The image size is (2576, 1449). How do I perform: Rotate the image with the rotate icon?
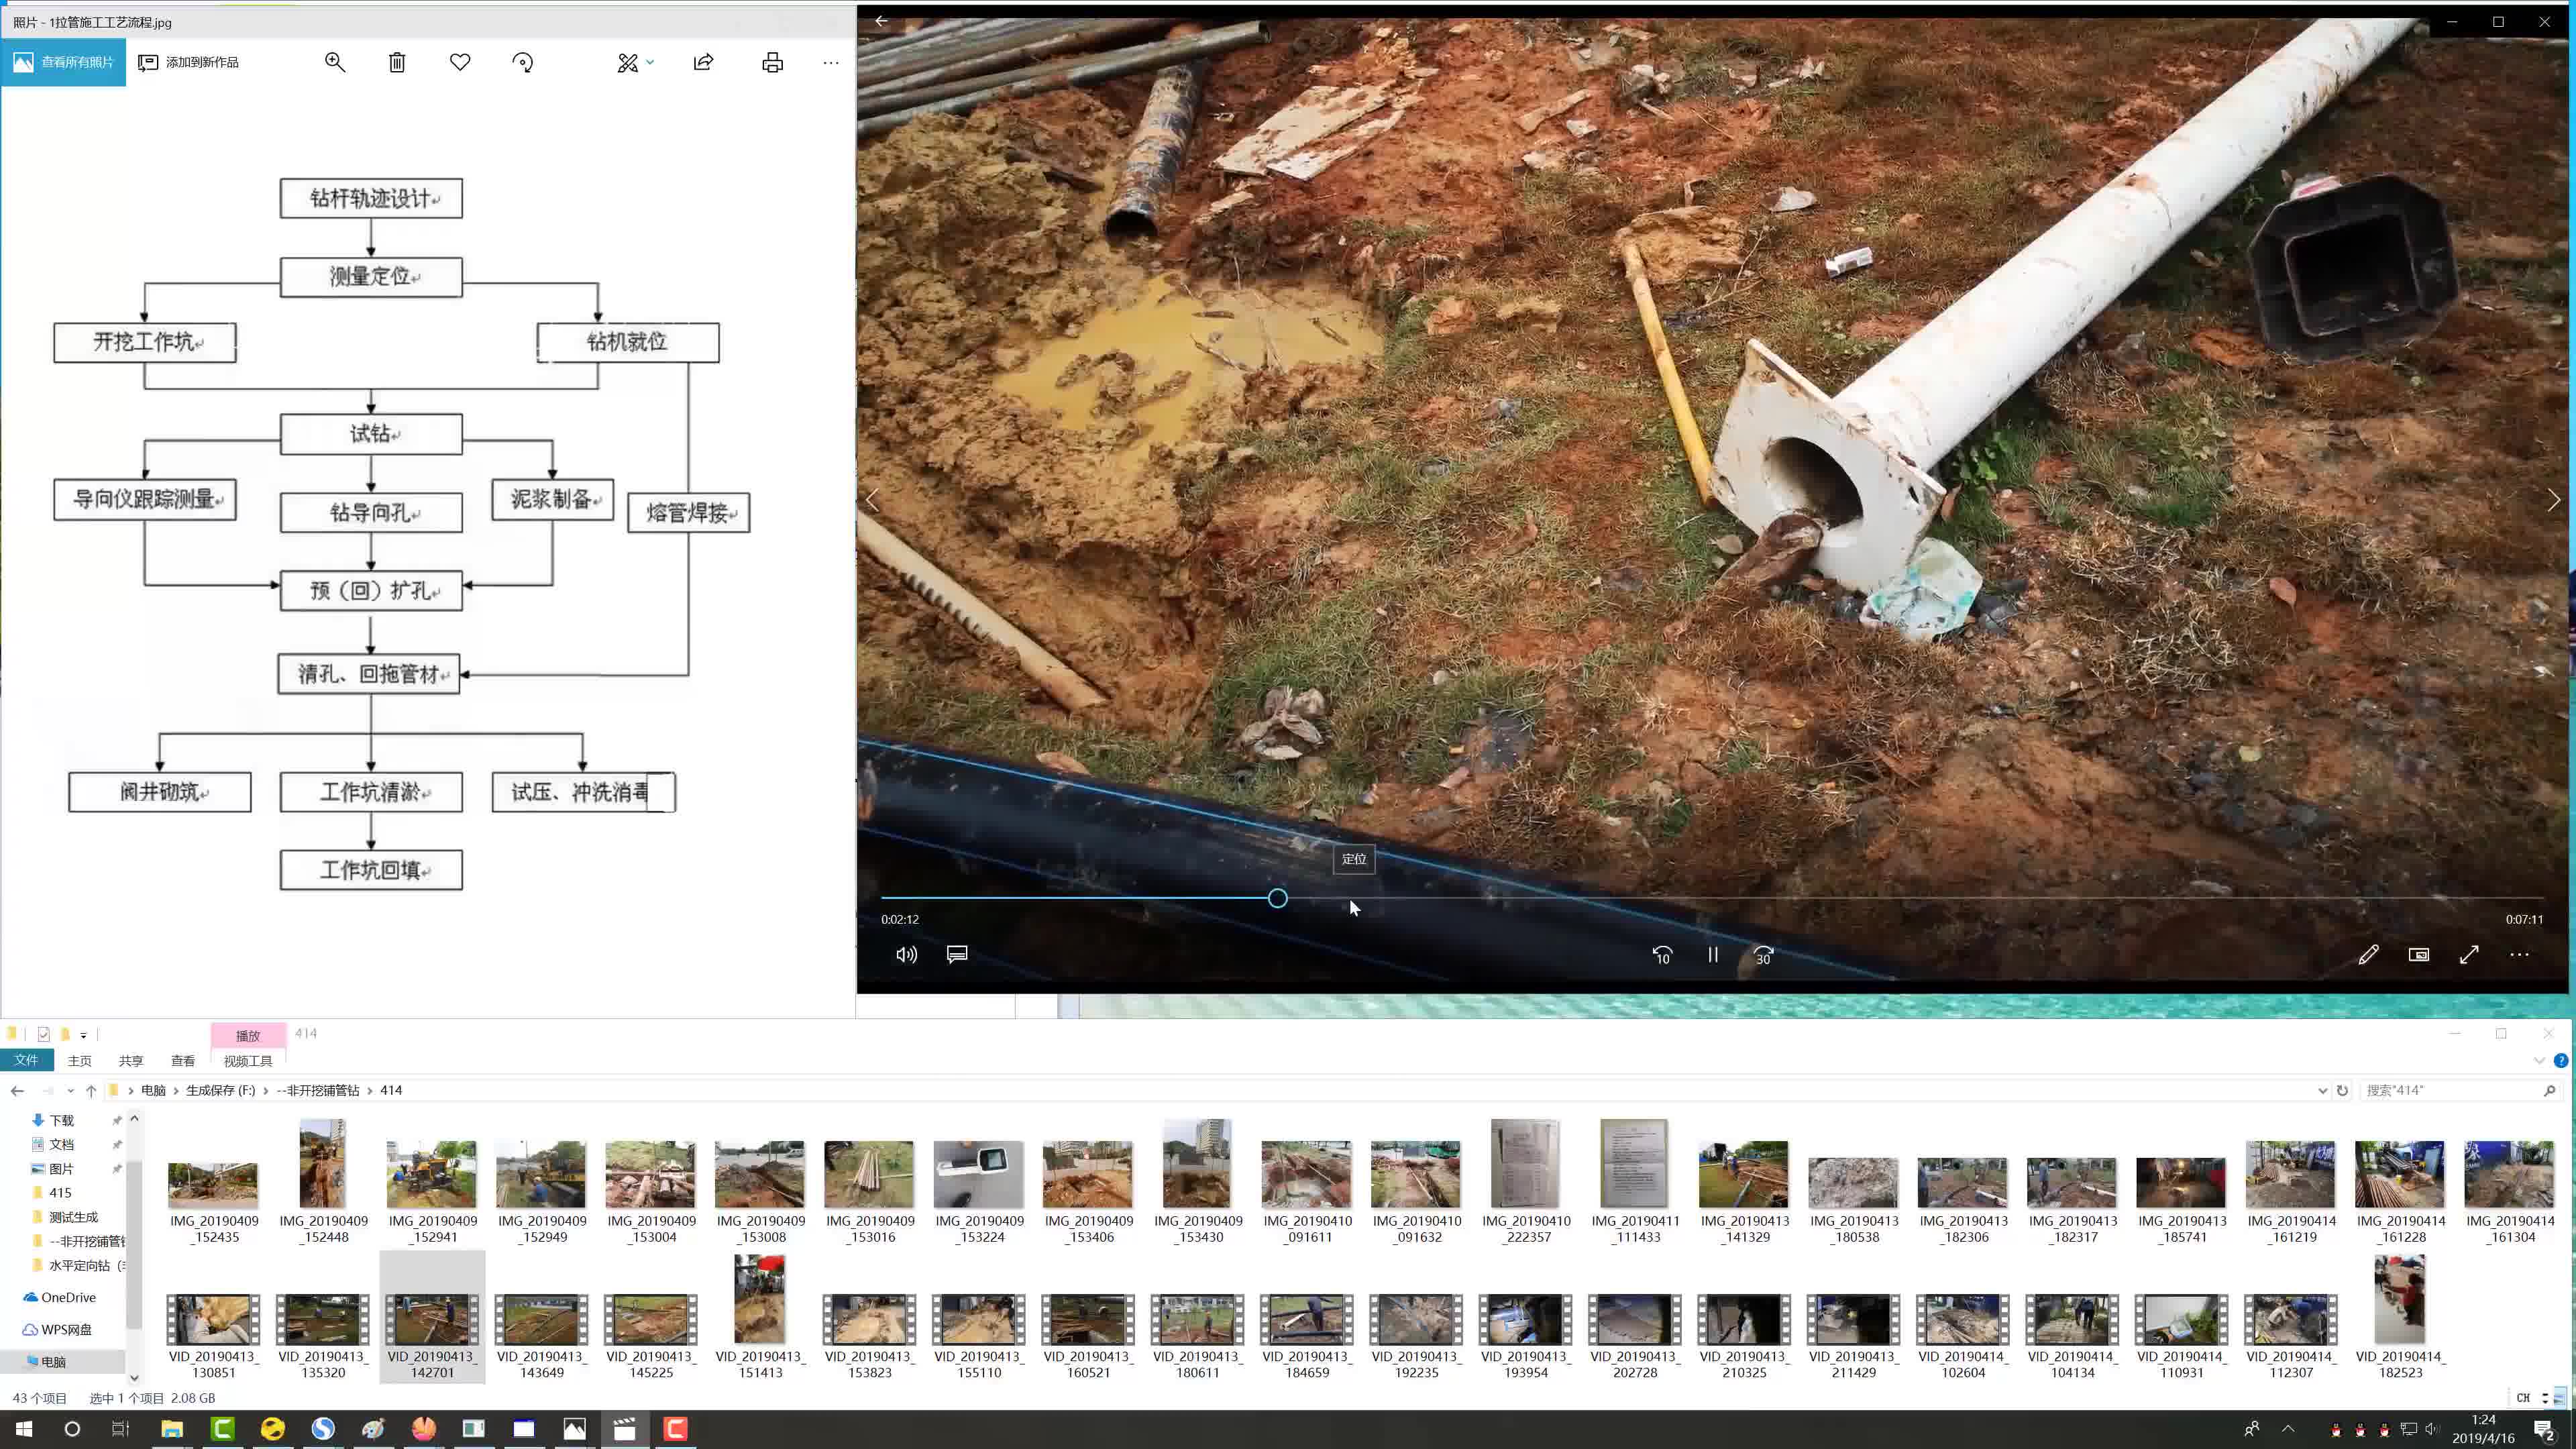[523, 62]
